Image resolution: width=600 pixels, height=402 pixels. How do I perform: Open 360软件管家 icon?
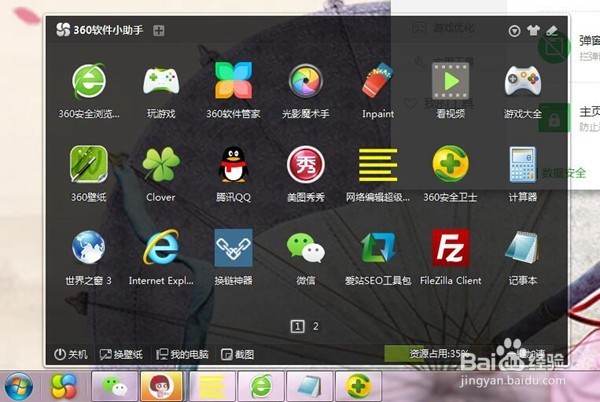(233, 81)
